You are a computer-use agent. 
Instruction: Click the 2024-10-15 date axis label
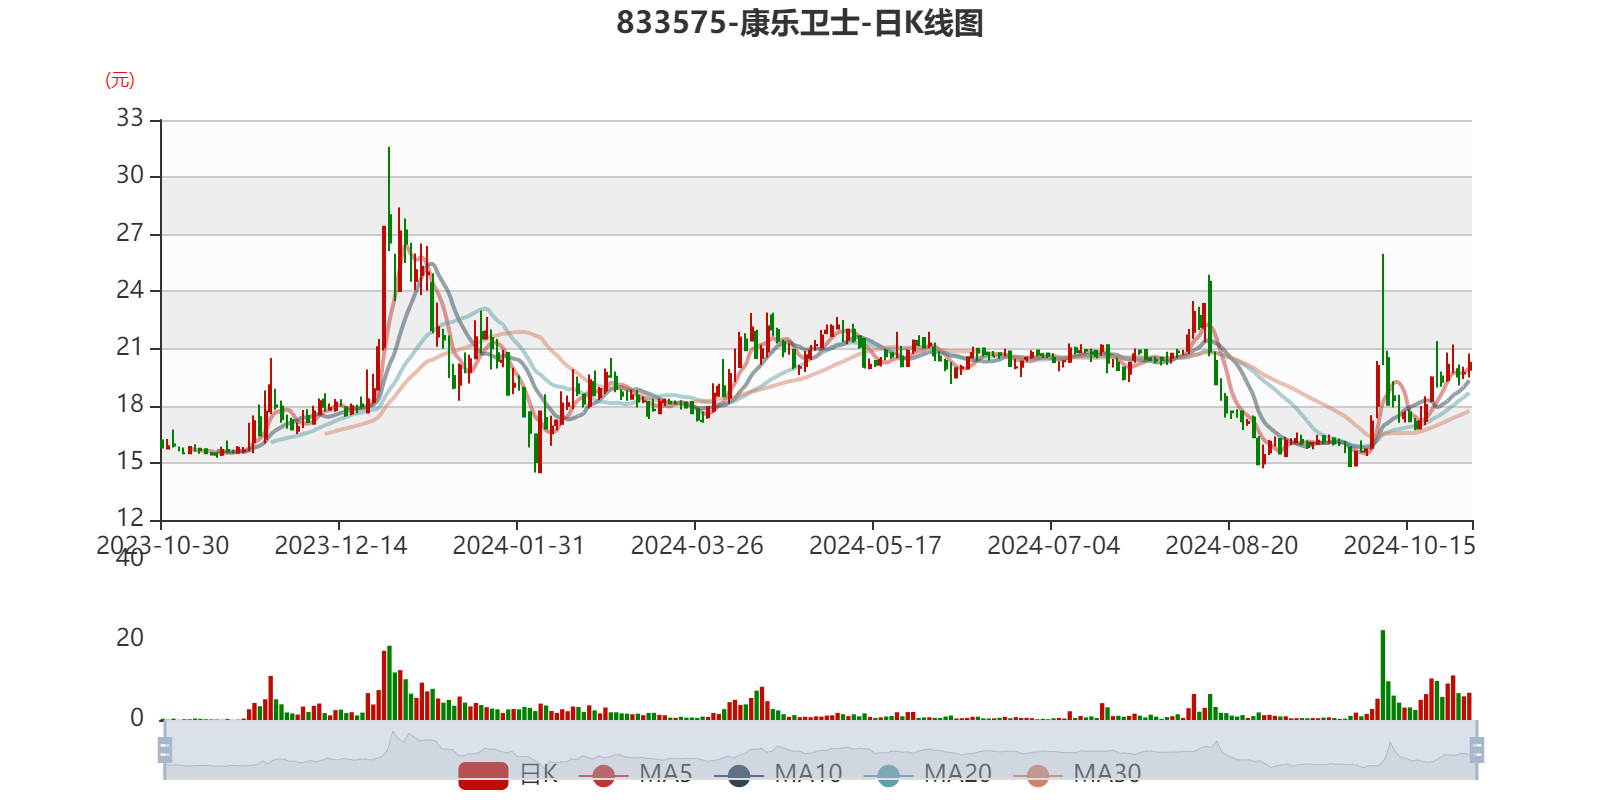tap(1409, 546)
